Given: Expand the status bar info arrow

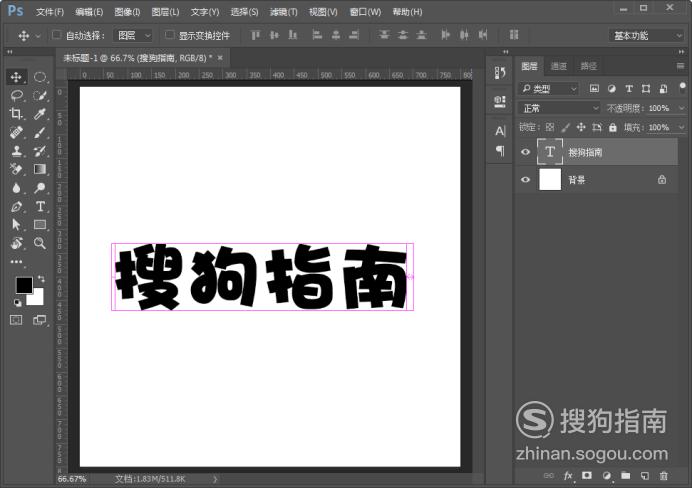Looking at the screenshot, I should tap(215, 479).
